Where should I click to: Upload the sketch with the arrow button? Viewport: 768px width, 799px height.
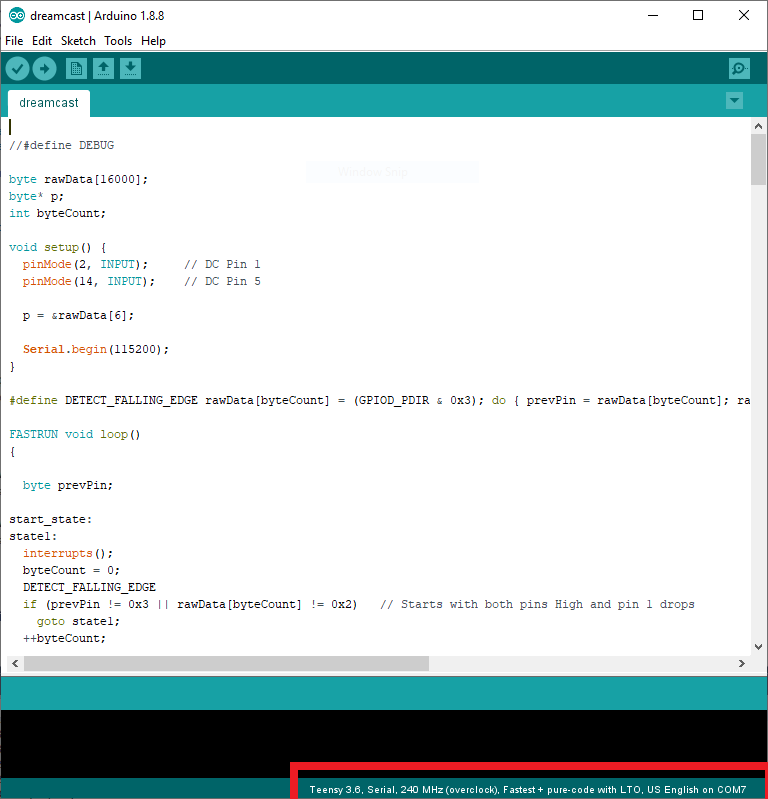tap(44, 69)
